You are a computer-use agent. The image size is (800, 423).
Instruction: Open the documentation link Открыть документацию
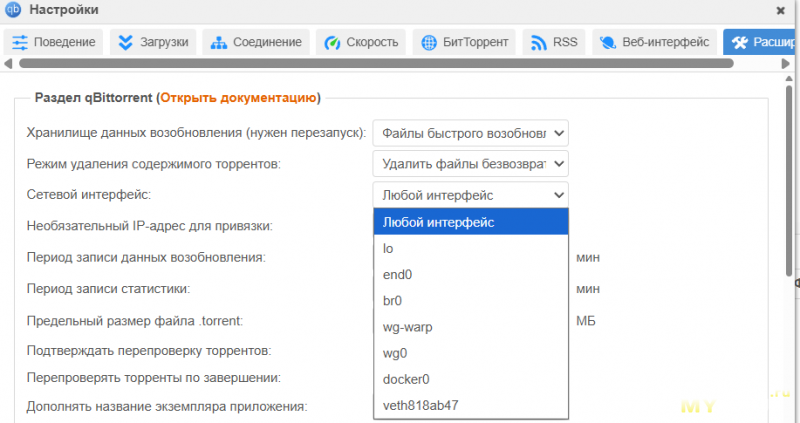pos(238,97)
